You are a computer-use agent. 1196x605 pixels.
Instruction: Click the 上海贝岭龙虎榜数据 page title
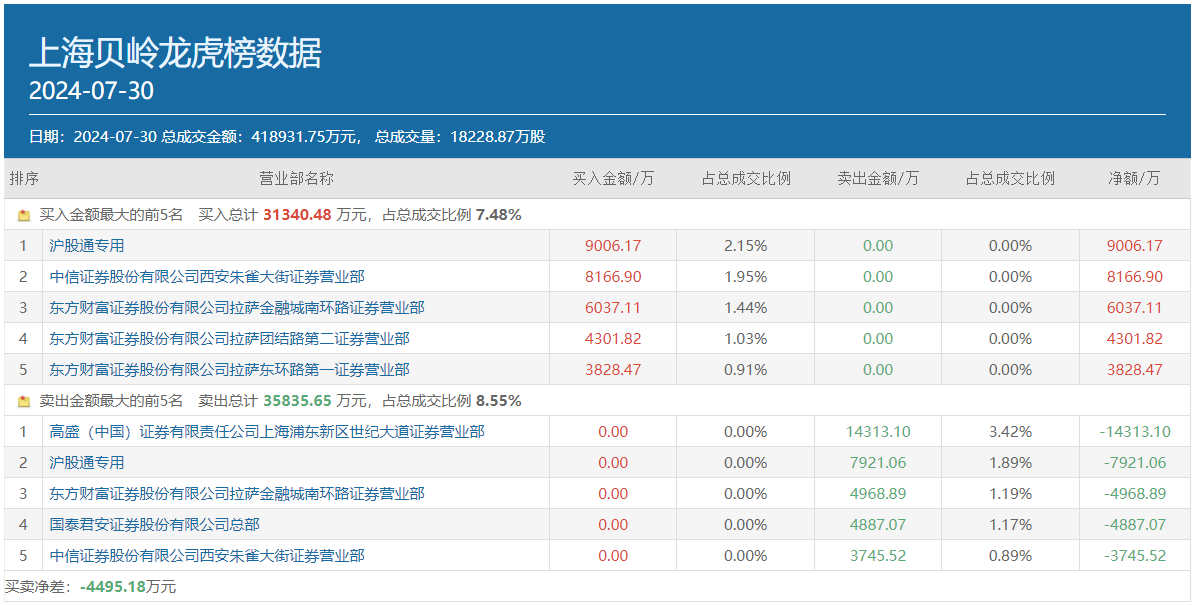(175, 53)
